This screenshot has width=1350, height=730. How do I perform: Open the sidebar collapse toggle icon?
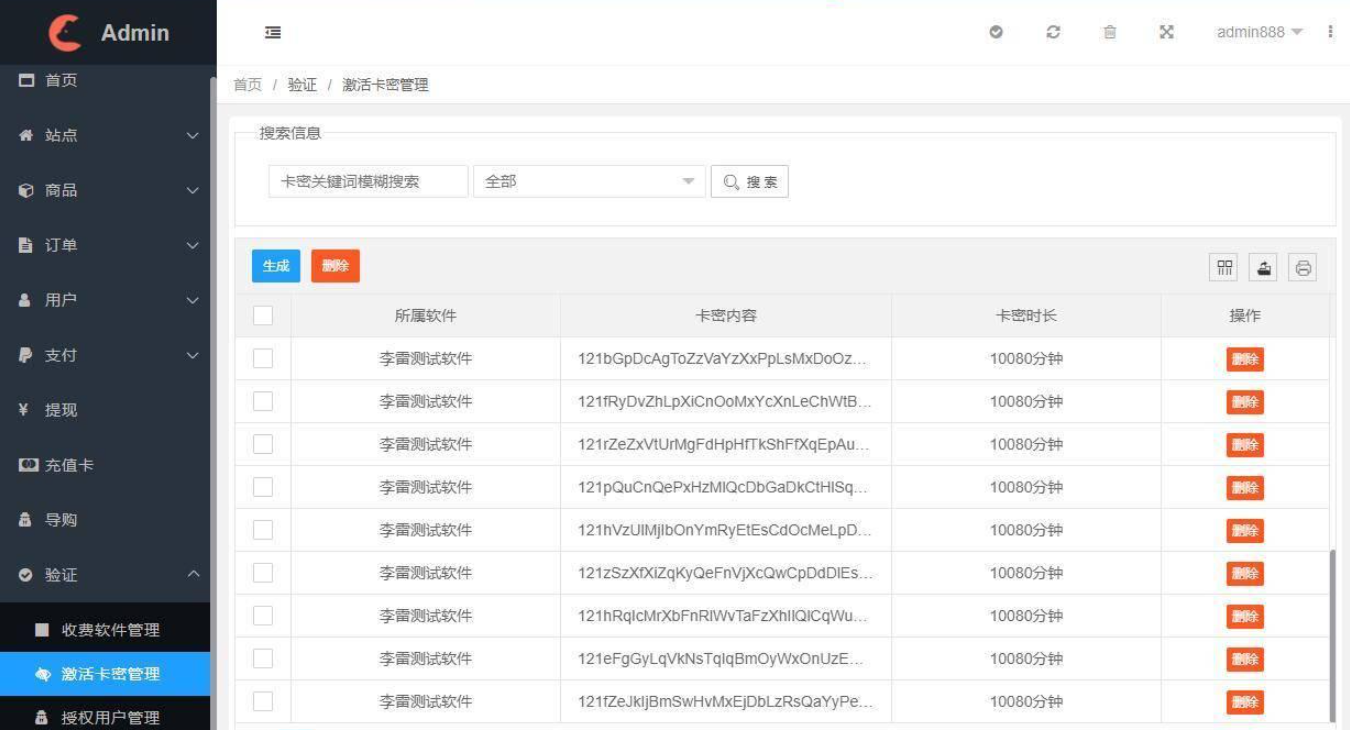pos(272,32)
